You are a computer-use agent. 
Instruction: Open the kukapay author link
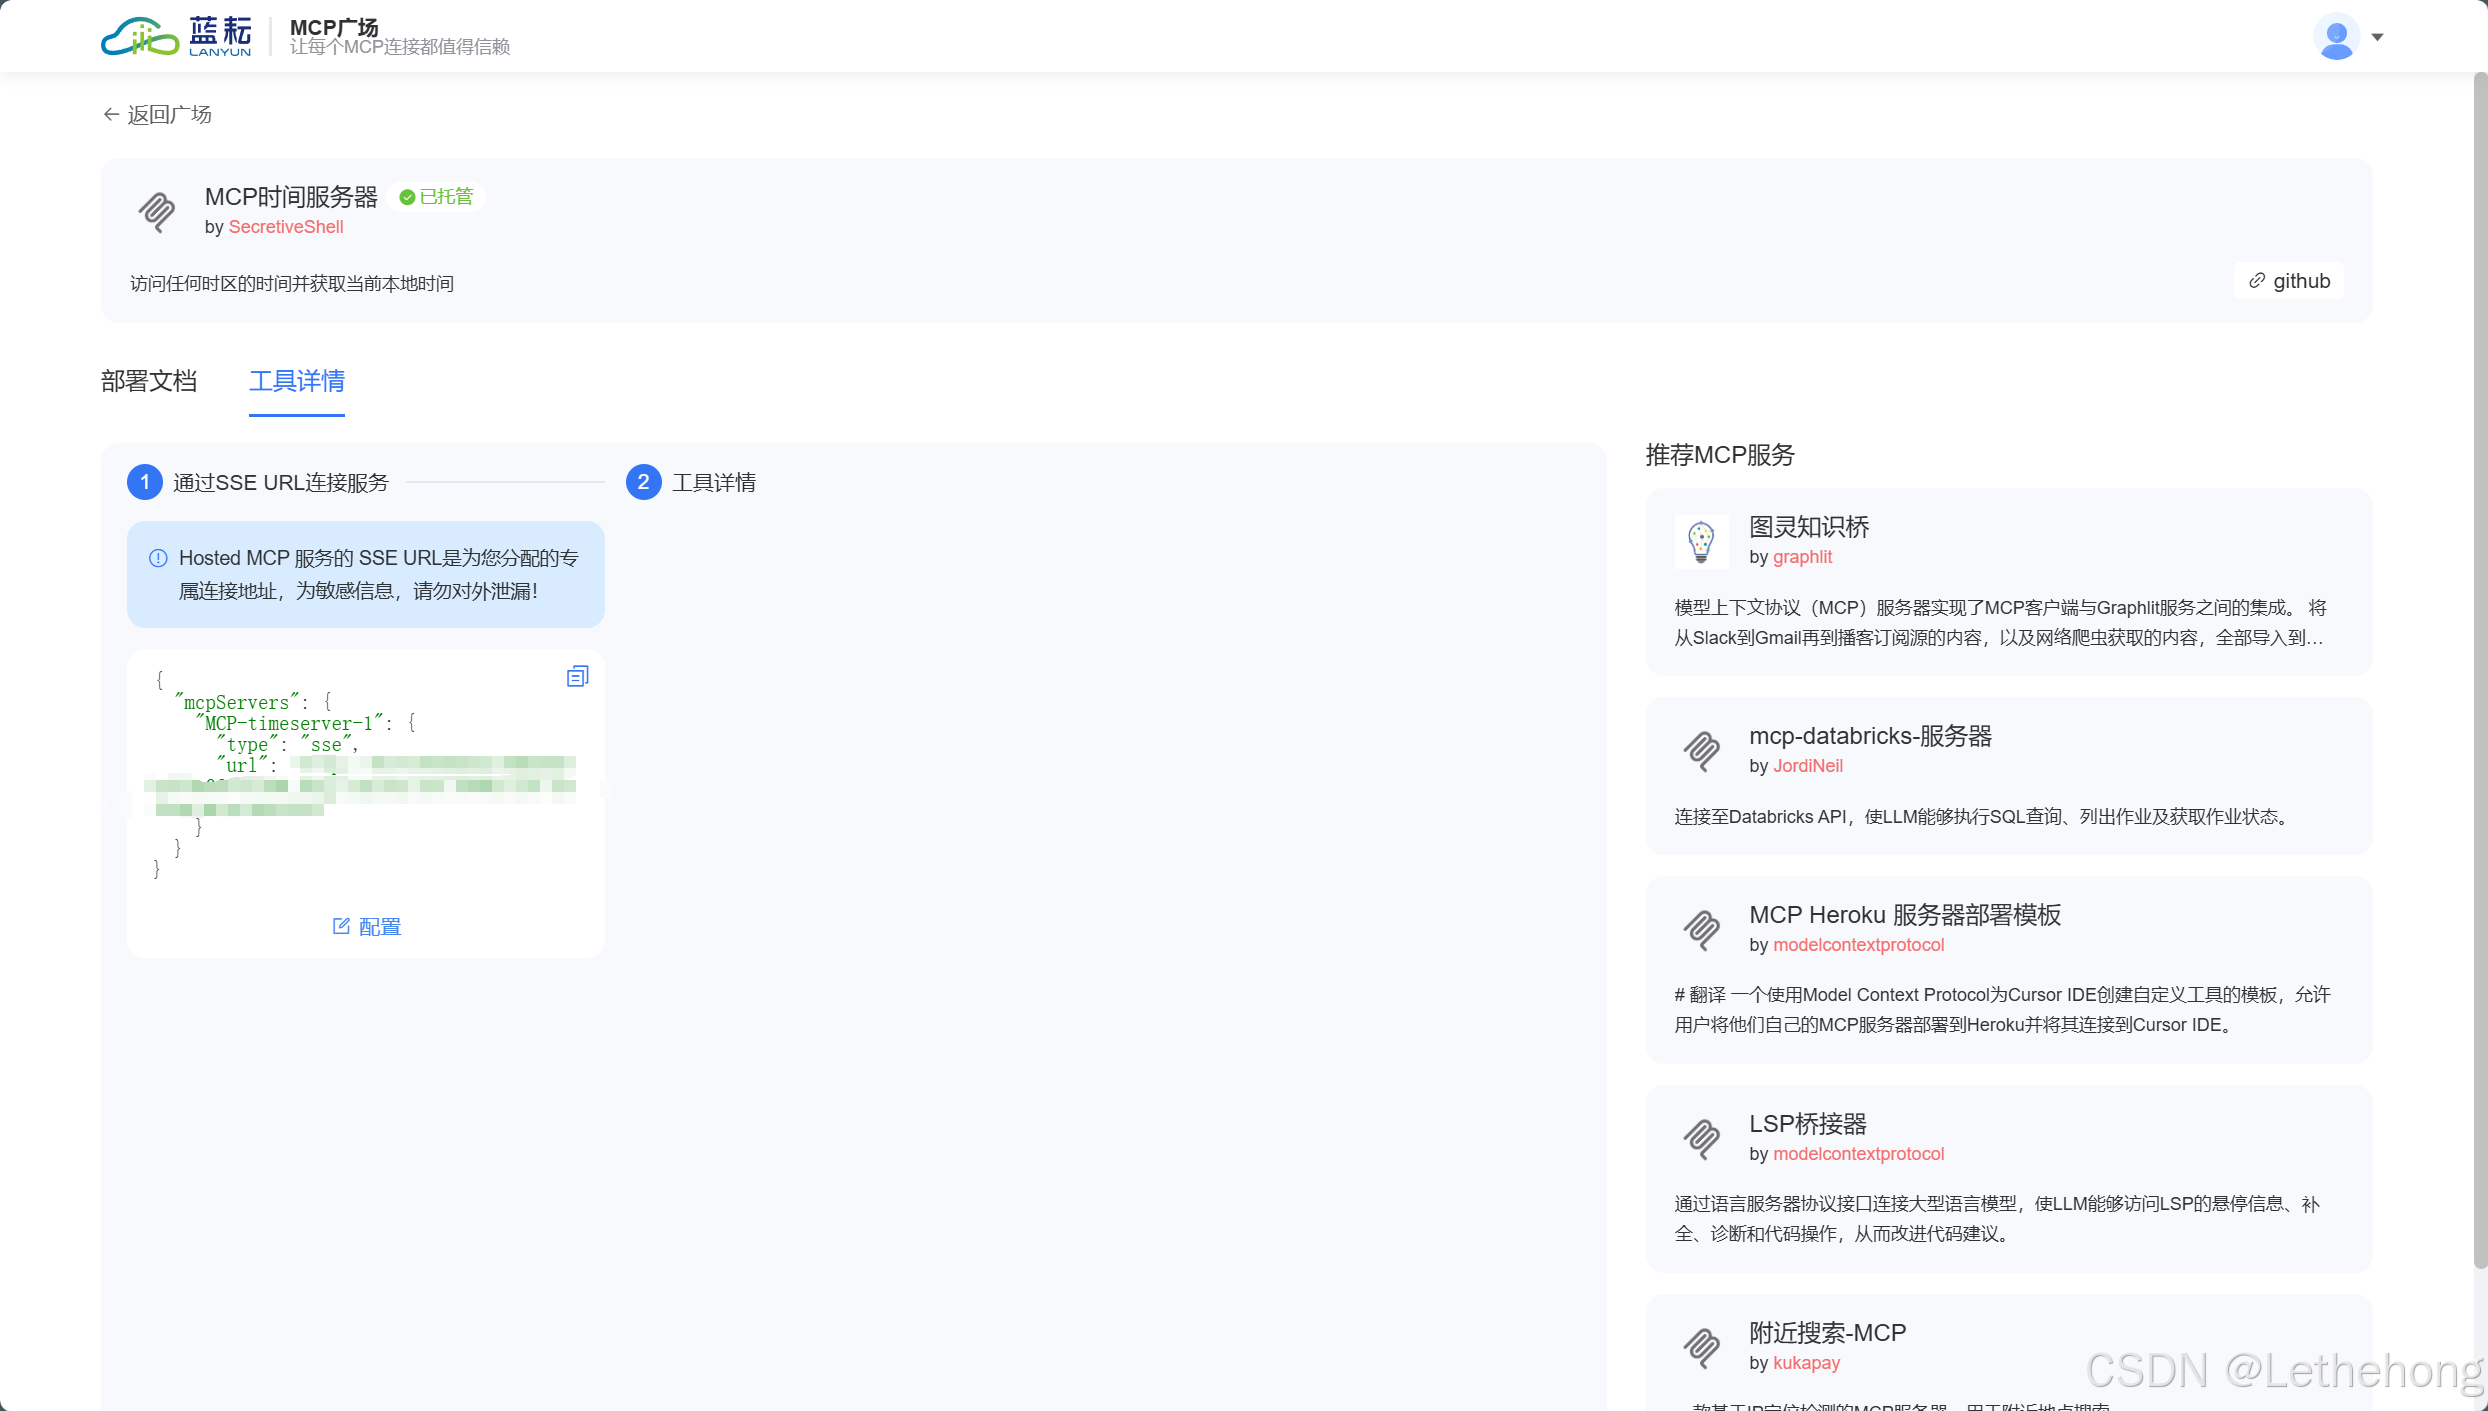(1806, 1363)
